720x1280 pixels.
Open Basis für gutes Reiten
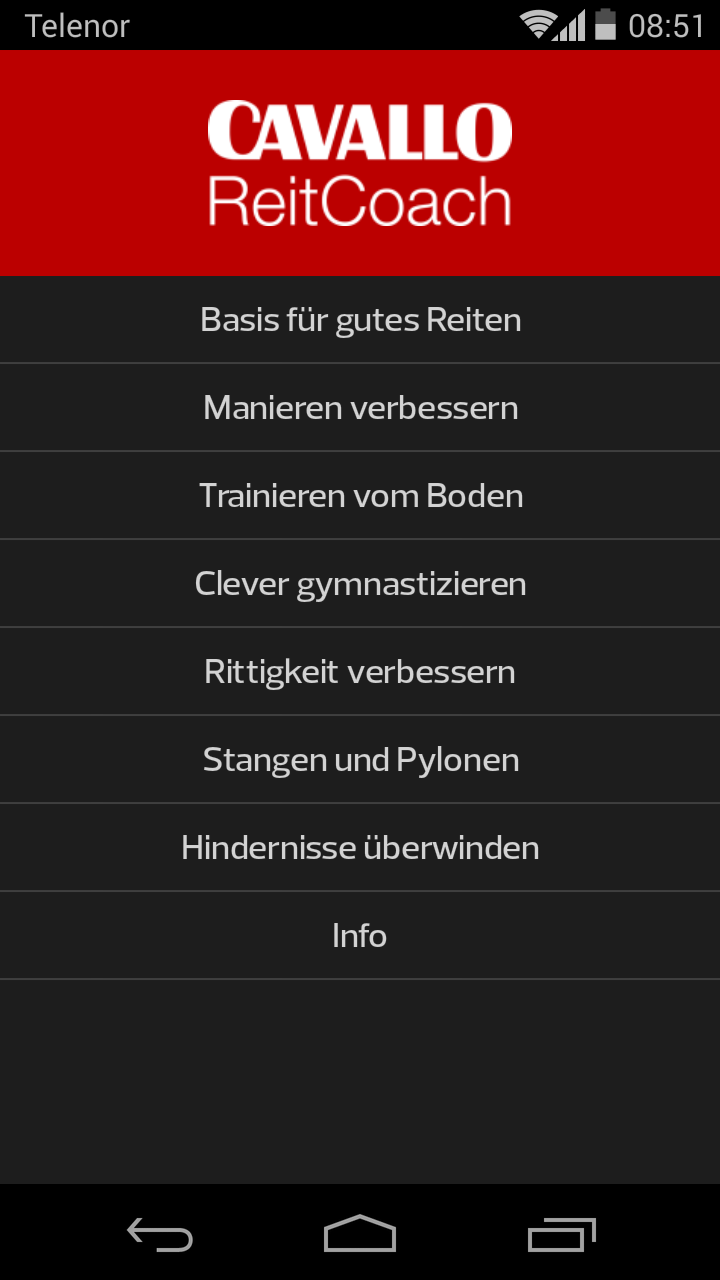point(360,320)
